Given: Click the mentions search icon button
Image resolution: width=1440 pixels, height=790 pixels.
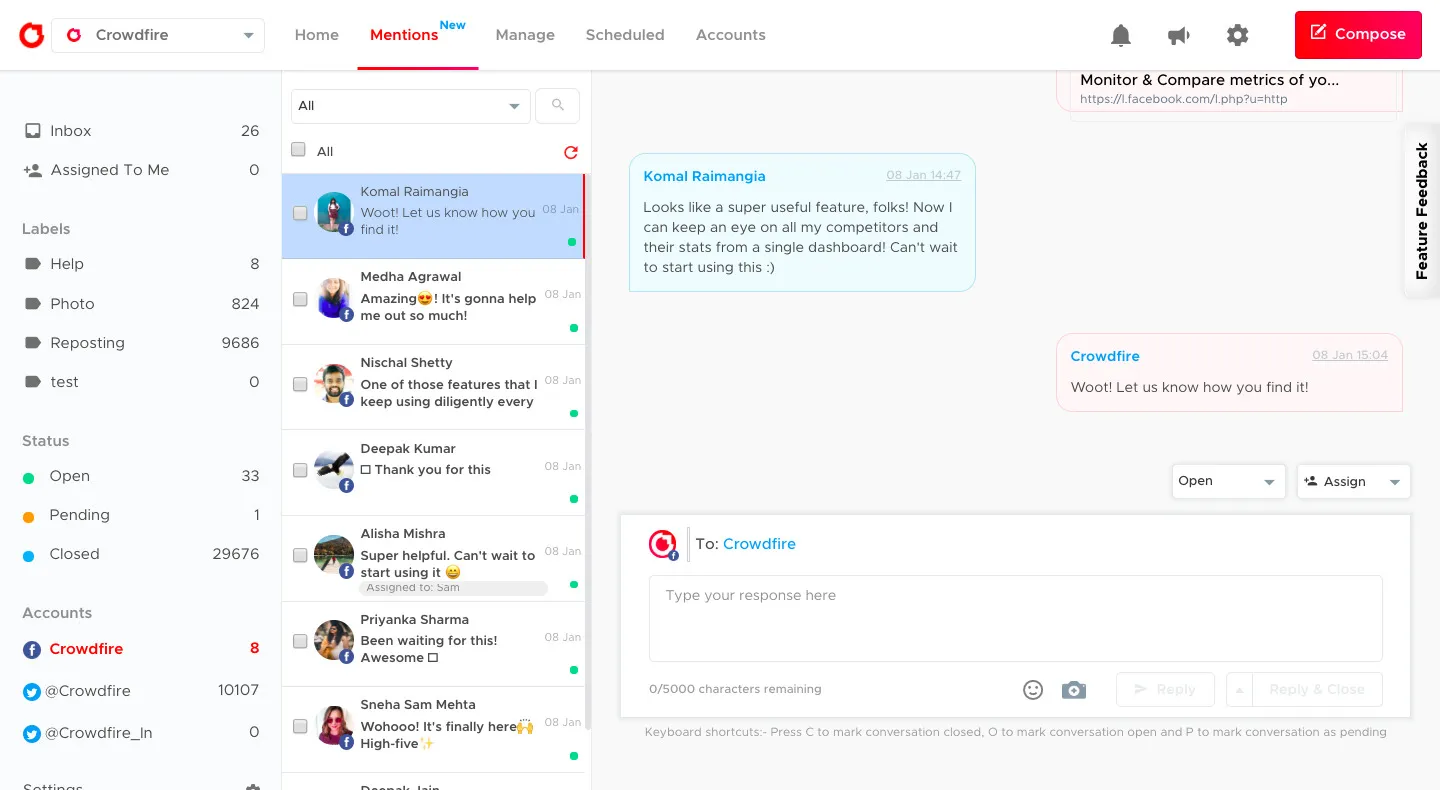Looking at the screenshot, I should (558, 106).
